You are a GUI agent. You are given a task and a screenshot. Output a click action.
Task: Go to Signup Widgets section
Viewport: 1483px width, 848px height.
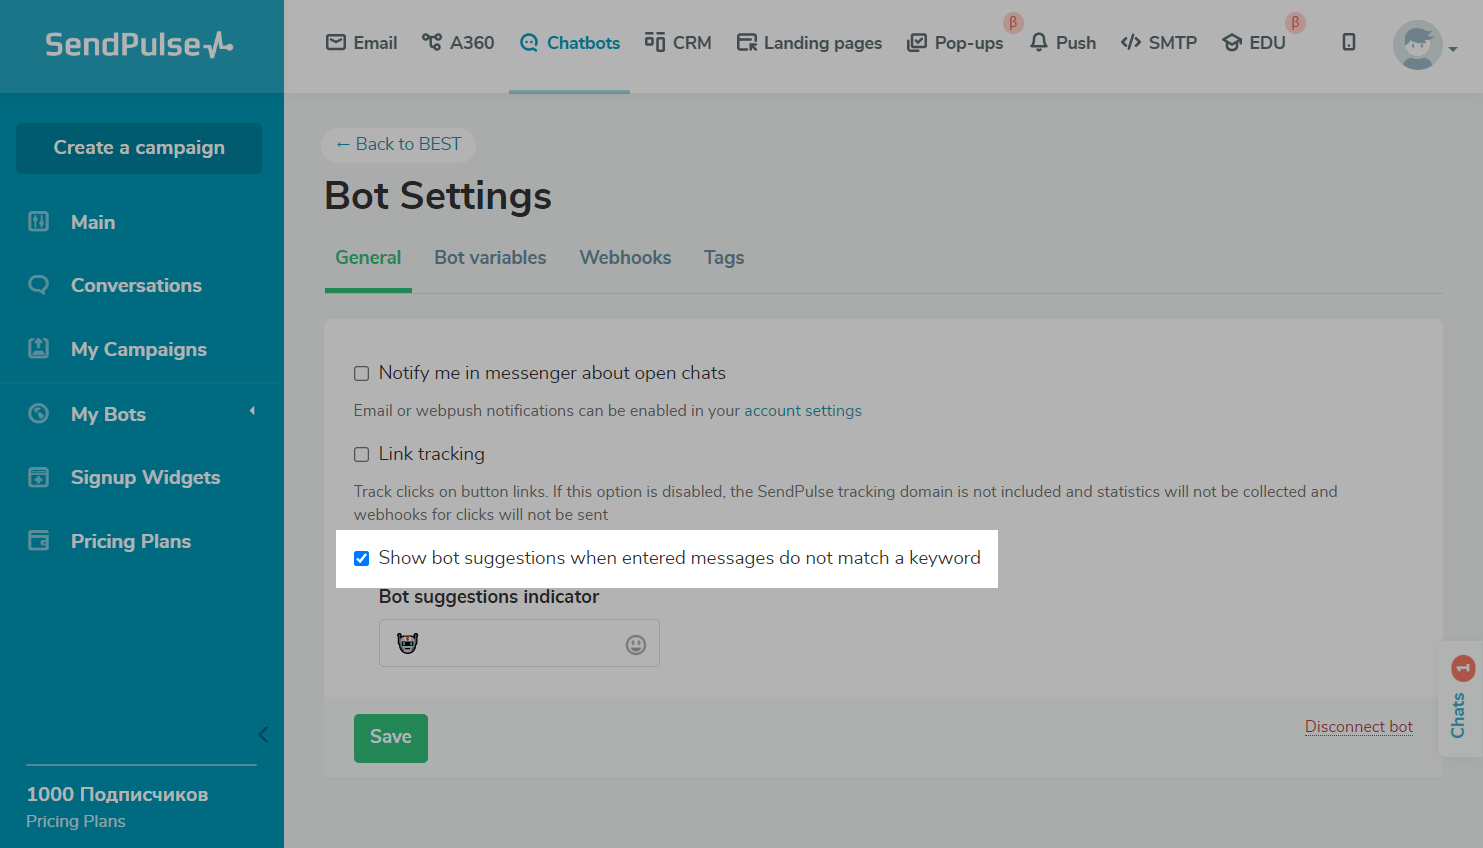point(145,478)
